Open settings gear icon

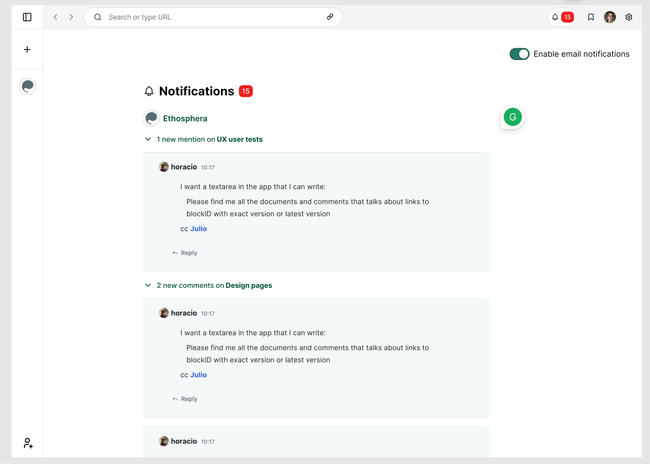click(629, 17)
